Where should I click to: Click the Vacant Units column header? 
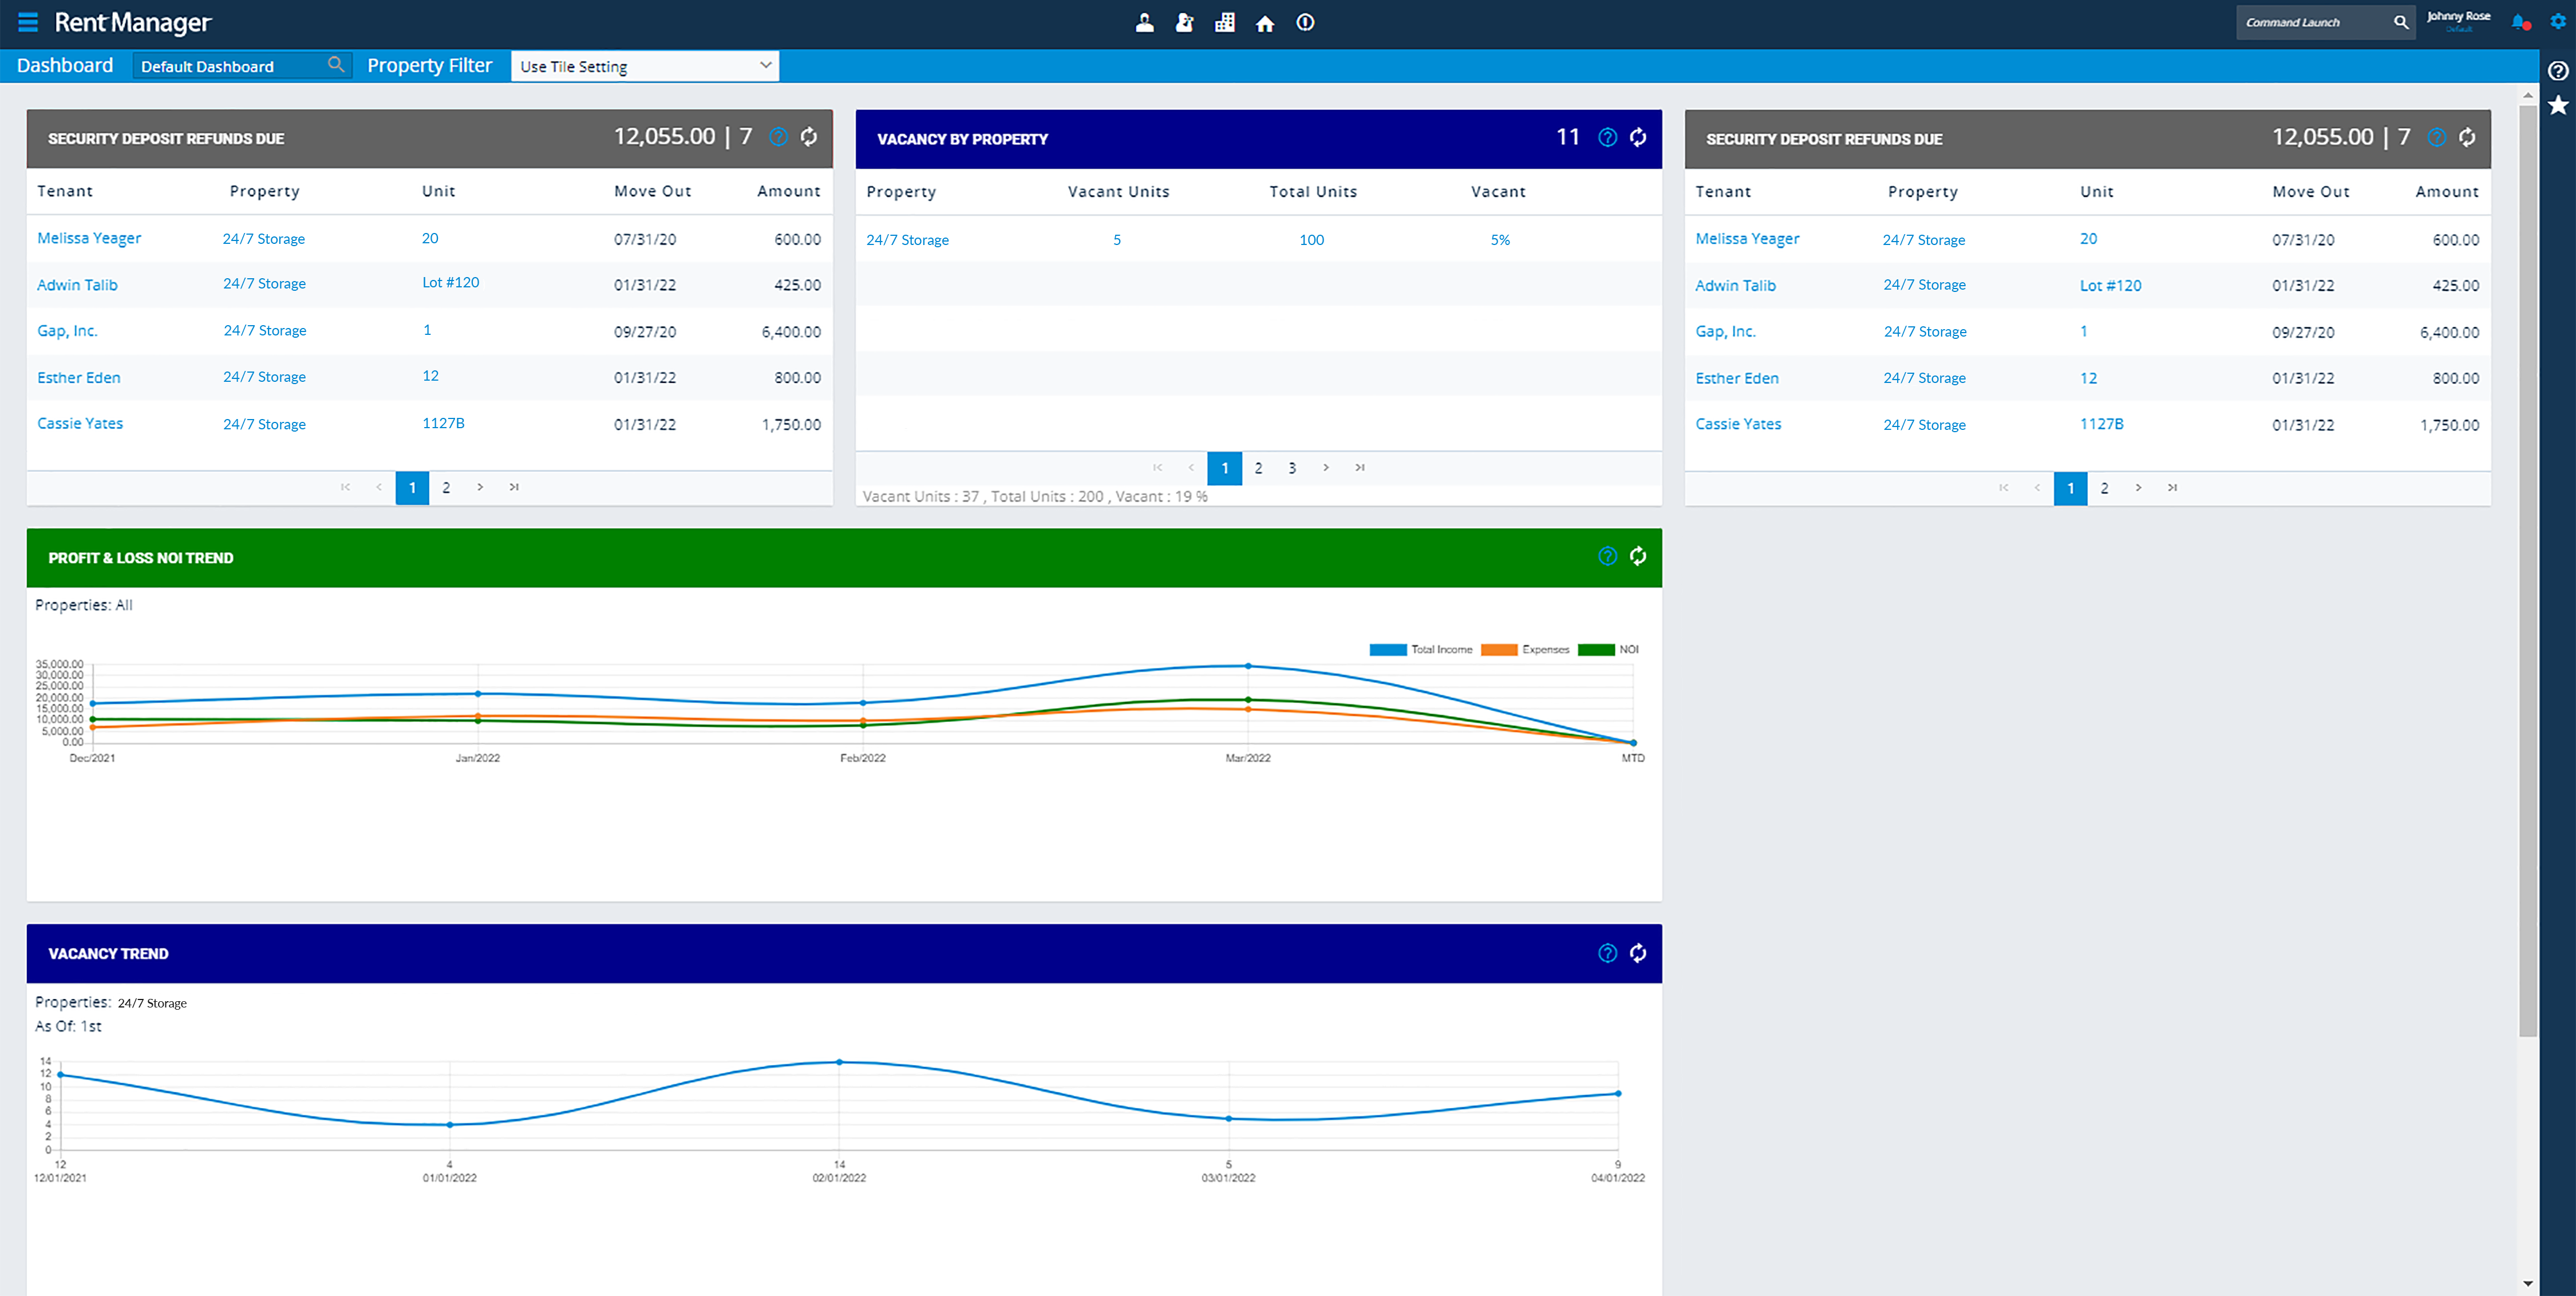[x=1118, y=191]
